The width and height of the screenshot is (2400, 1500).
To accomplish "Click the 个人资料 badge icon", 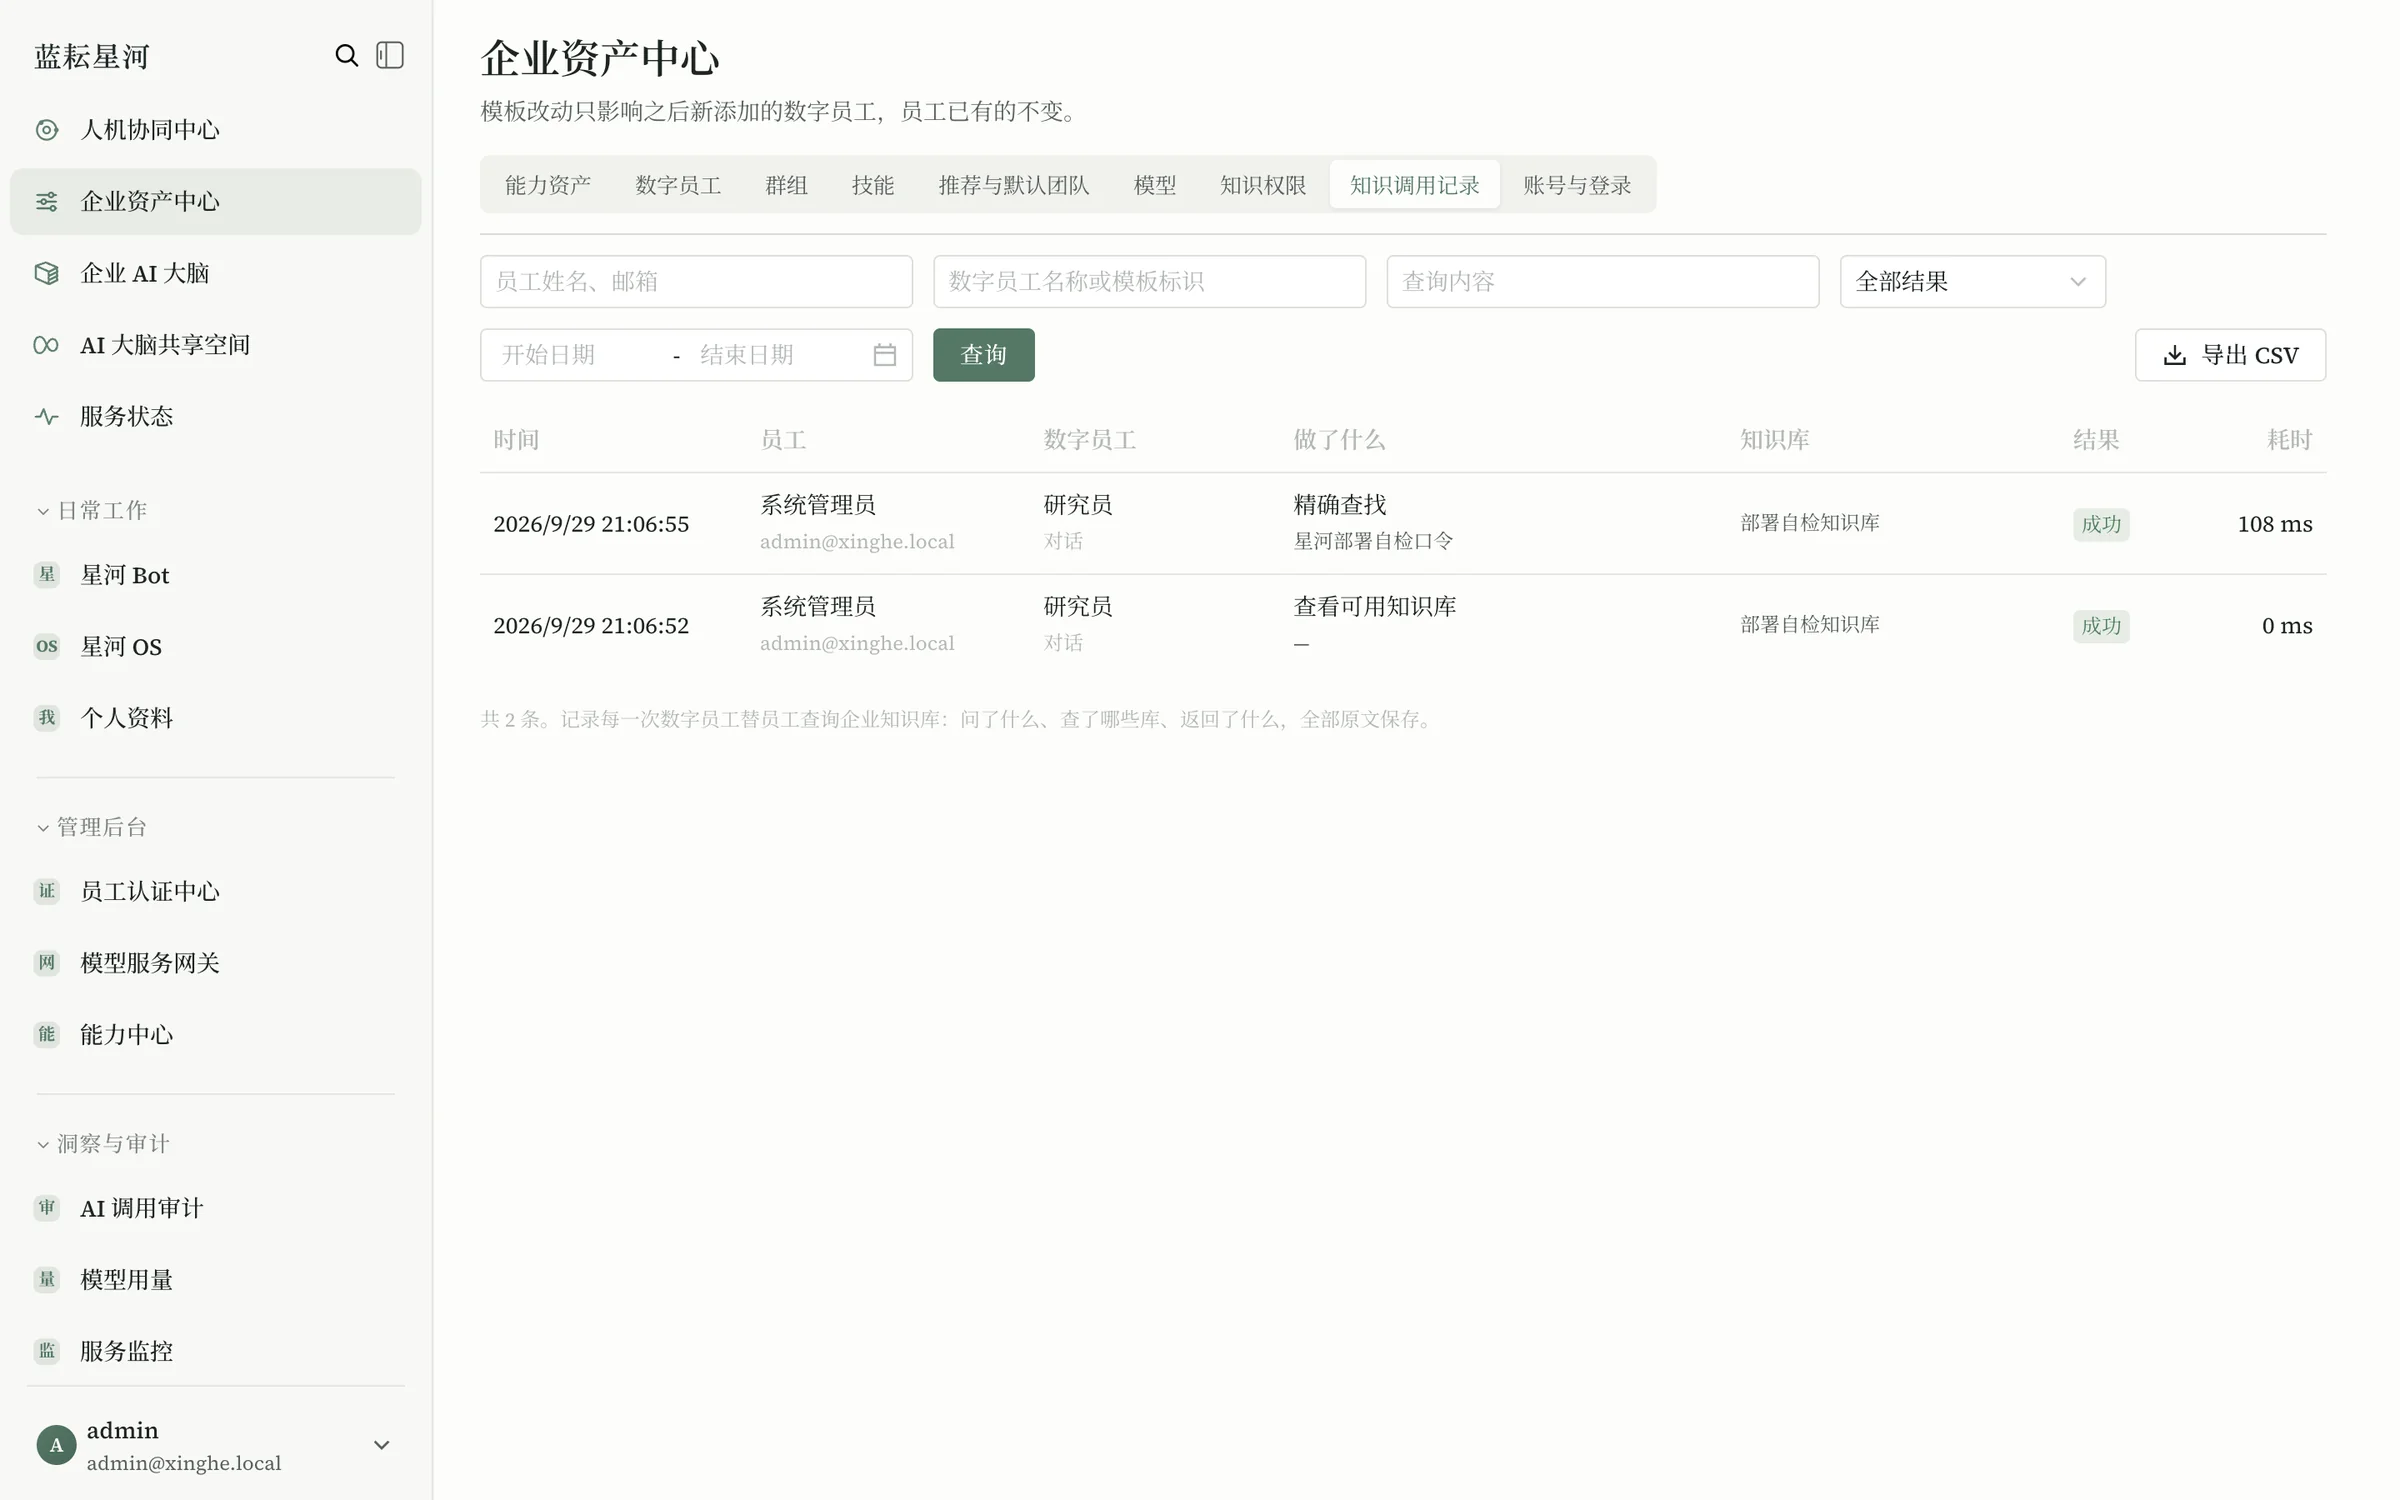I will (x=47, y=717).
